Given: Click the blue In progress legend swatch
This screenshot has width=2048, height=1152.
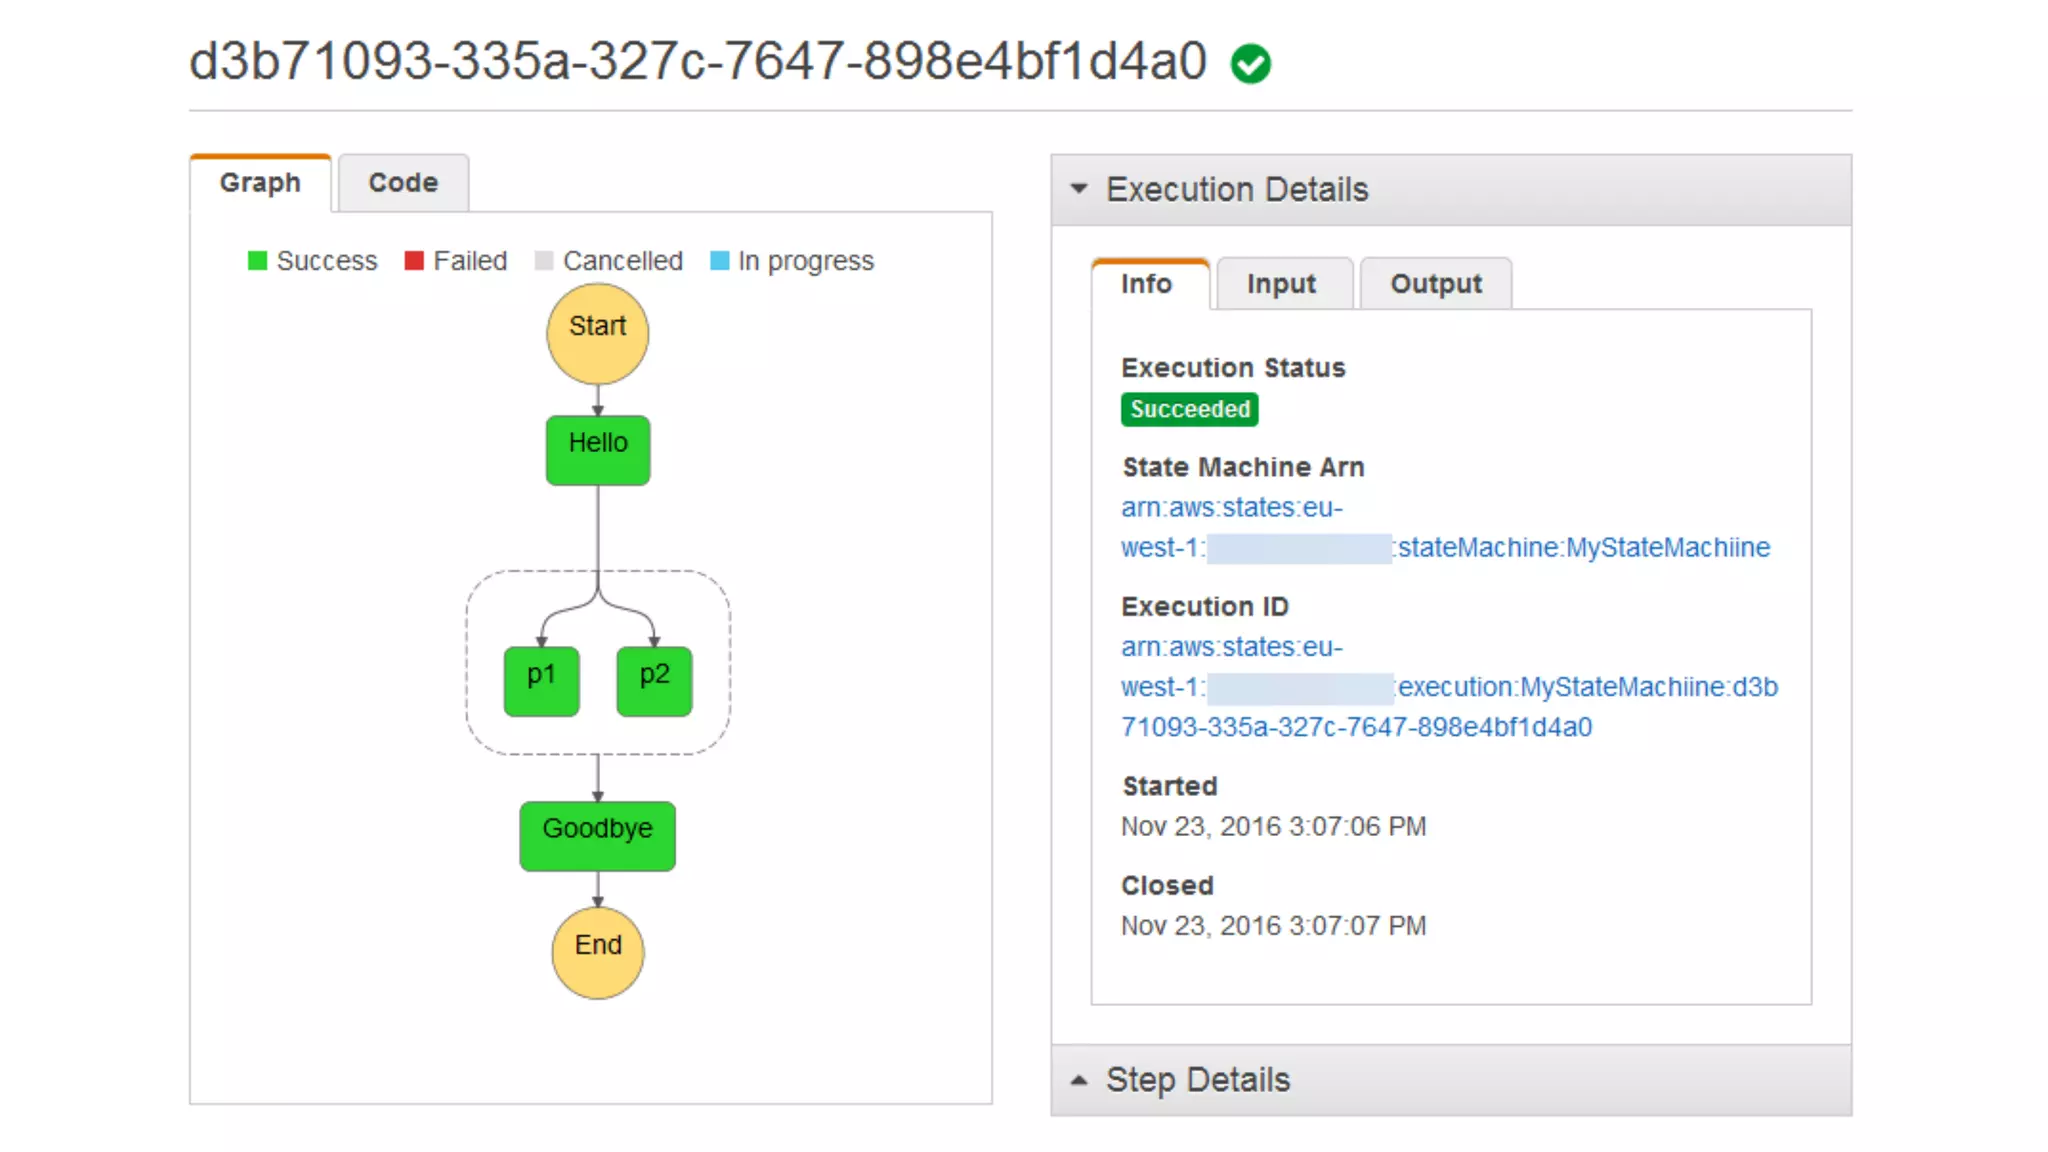Looking at the screenshot, I should click(x=719, y=261).
